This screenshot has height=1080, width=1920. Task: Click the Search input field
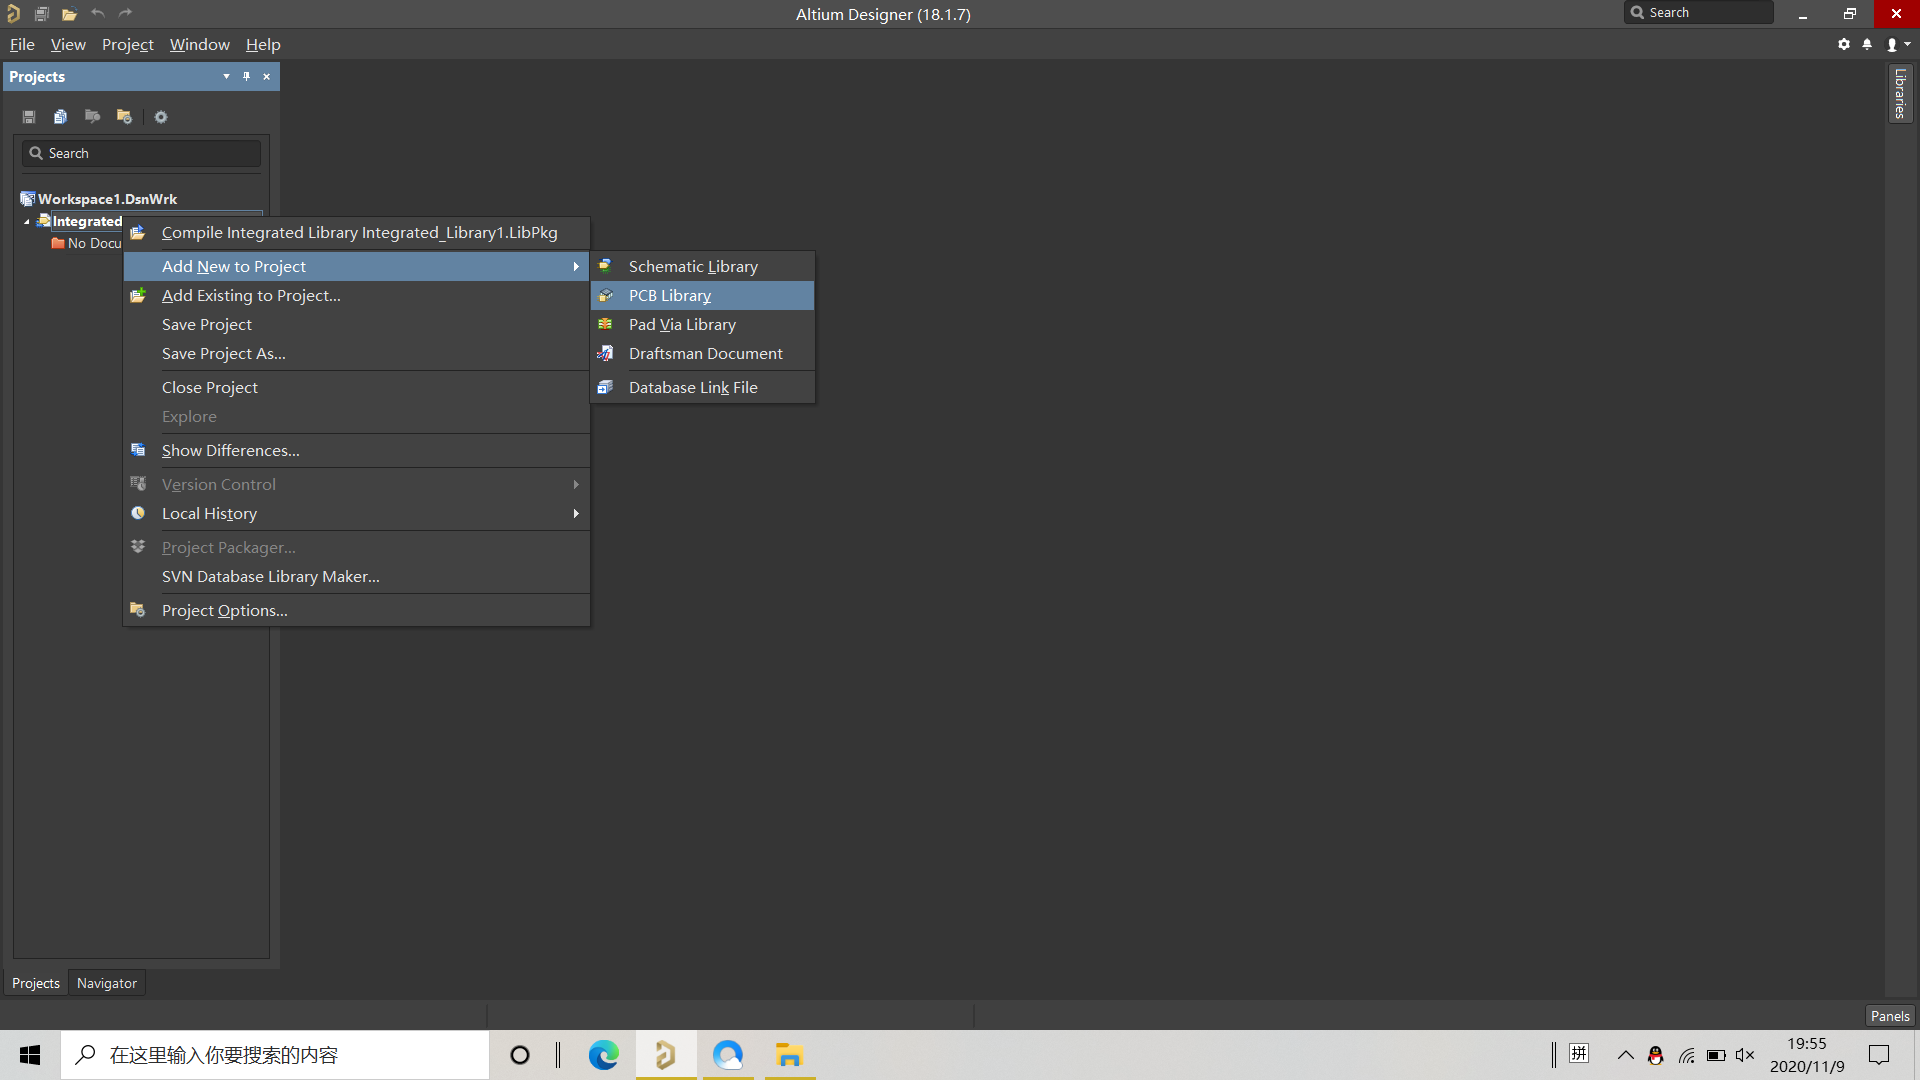144,153
